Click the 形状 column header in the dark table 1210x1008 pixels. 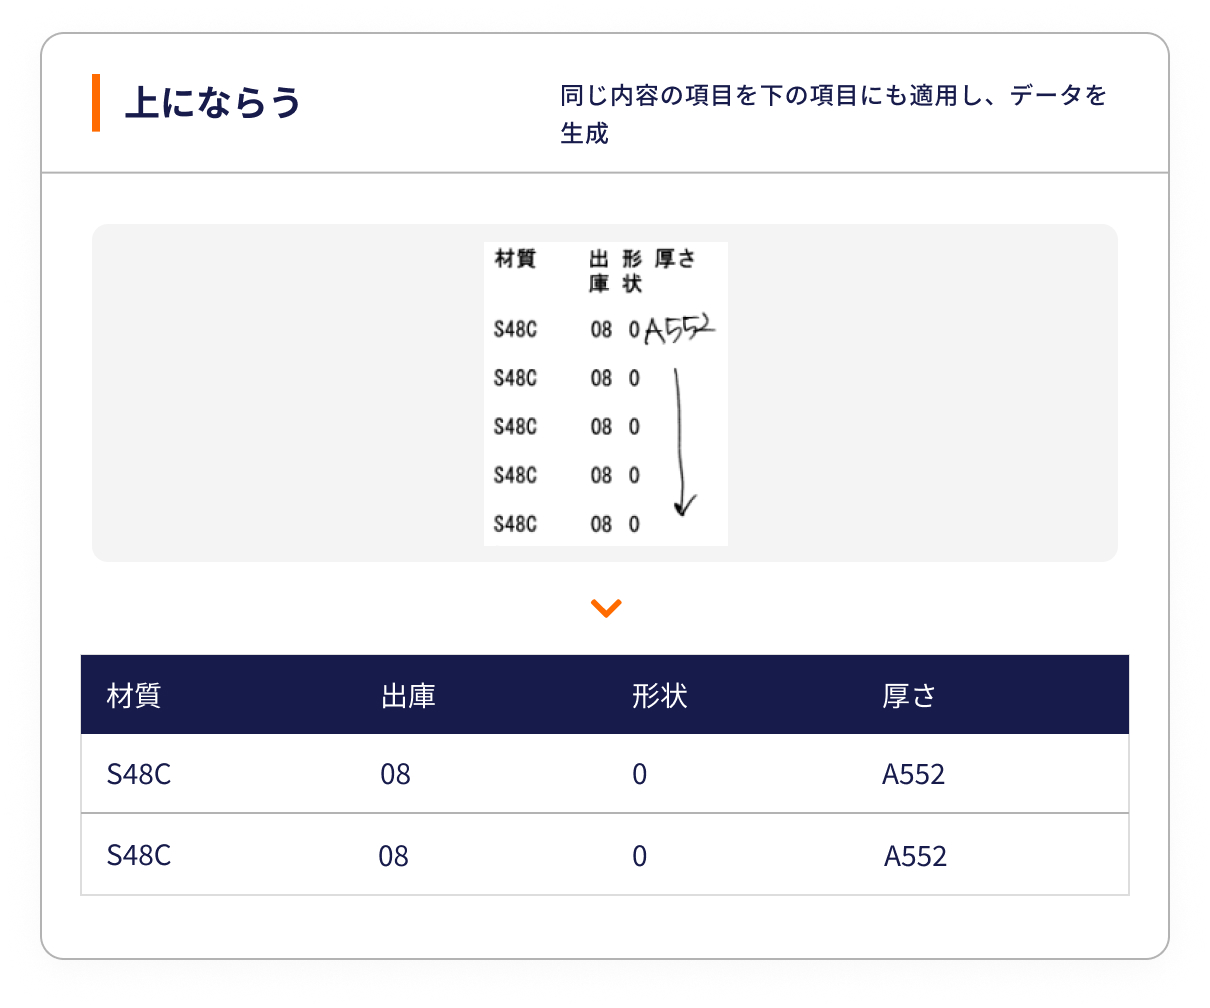tap(659, 695)
